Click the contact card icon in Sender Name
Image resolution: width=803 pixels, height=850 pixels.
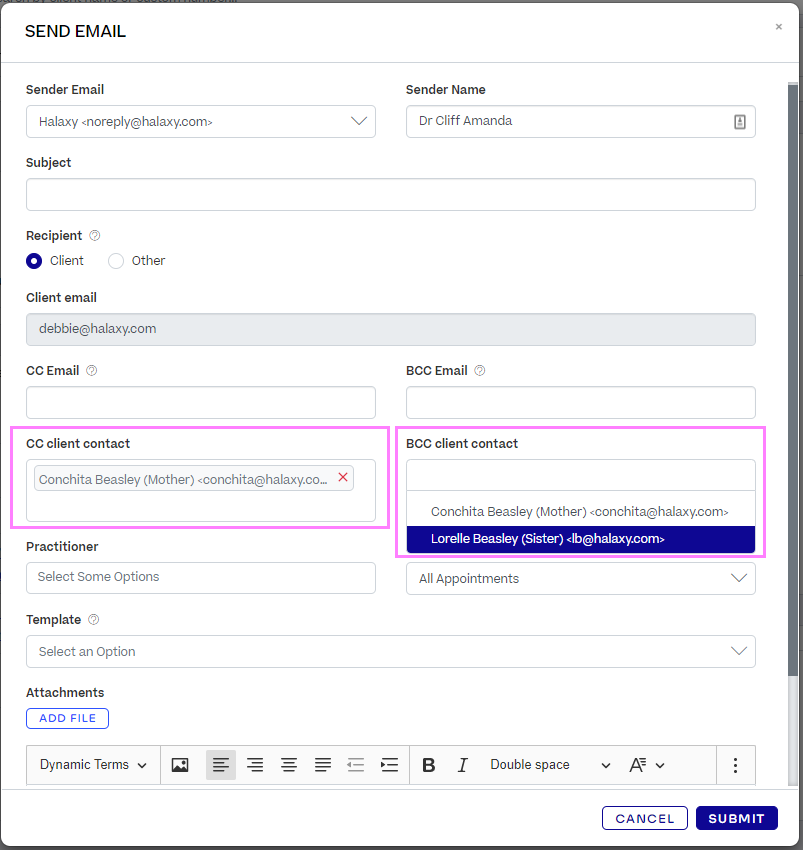click(x=740, y=122)
